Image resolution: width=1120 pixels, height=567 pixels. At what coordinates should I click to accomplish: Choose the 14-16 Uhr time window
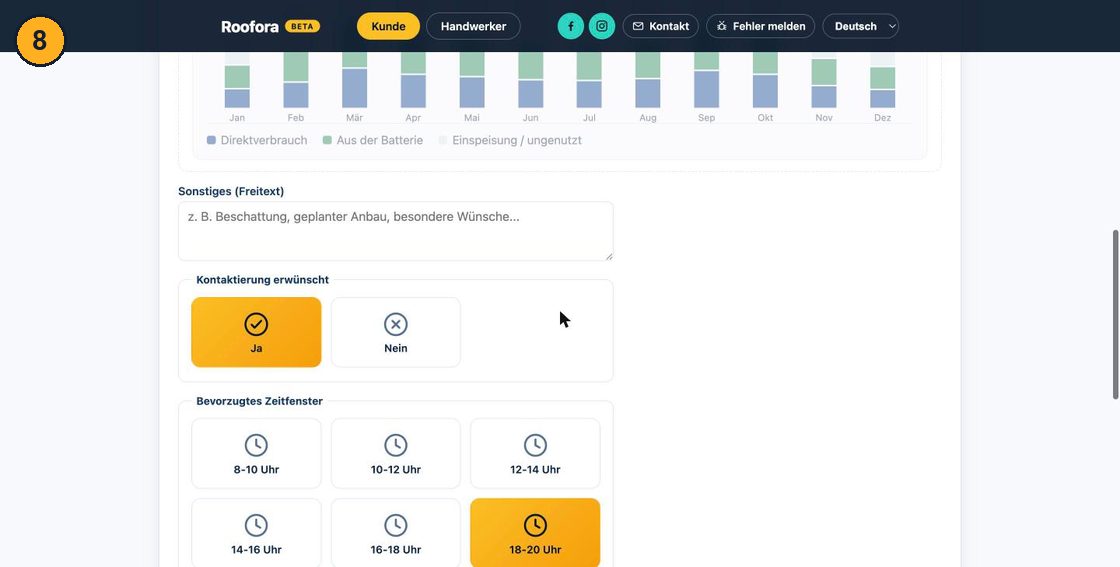tap(256, 533)
